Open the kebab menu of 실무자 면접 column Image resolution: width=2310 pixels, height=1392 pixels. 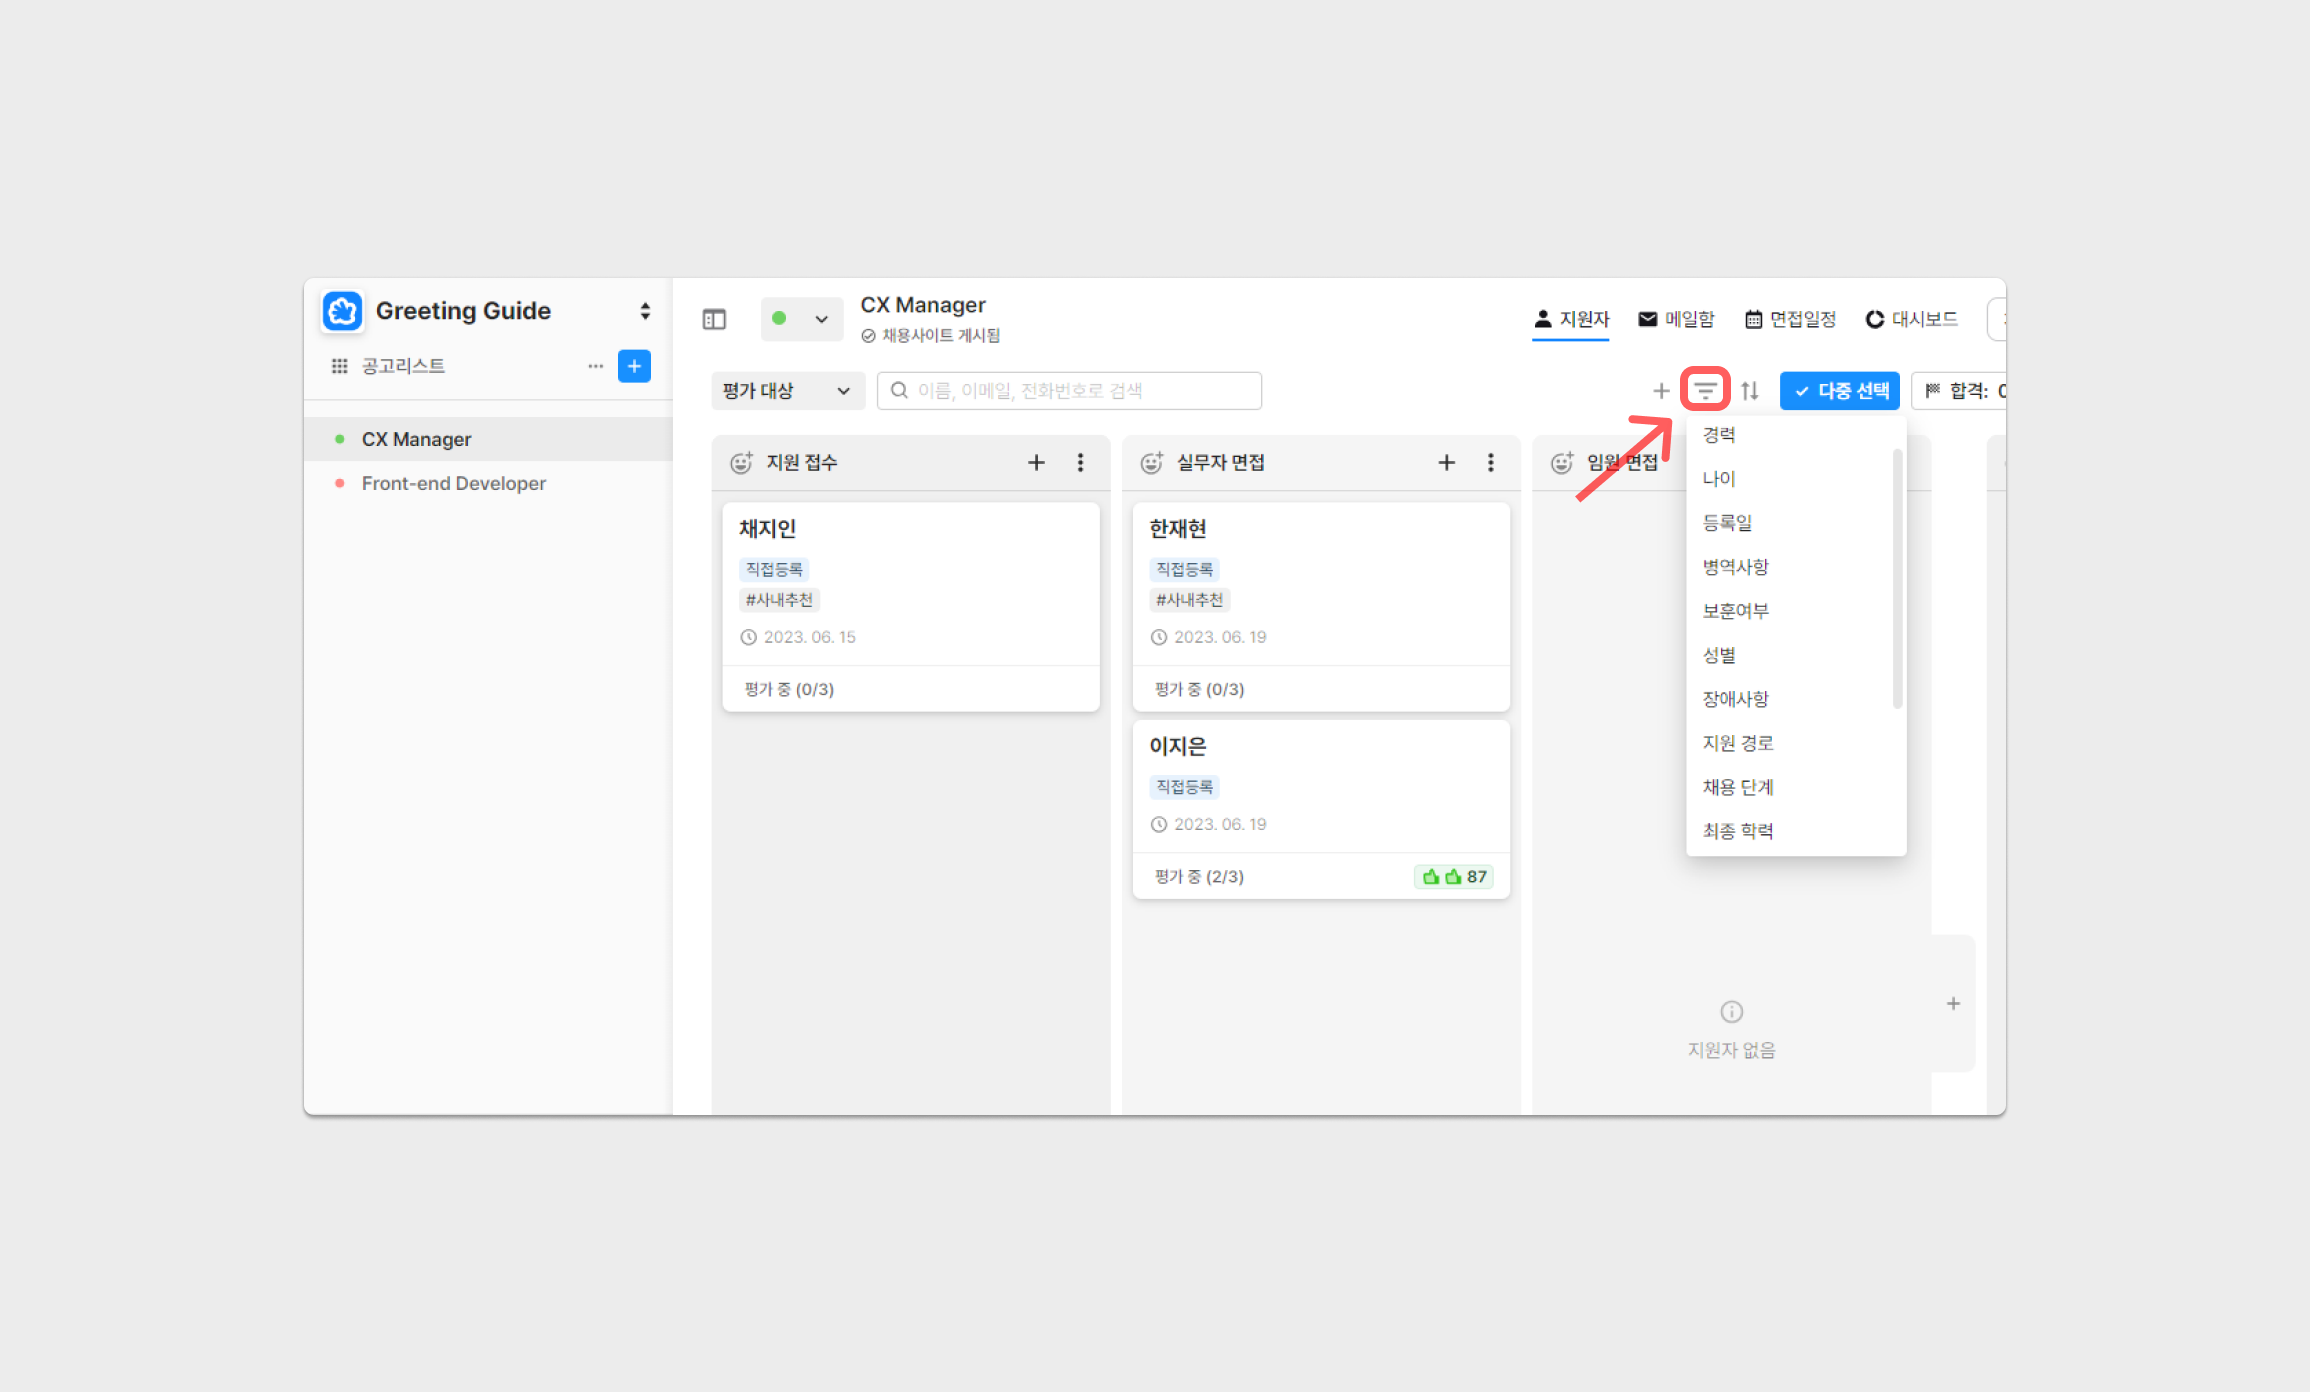click(1490, 462)
